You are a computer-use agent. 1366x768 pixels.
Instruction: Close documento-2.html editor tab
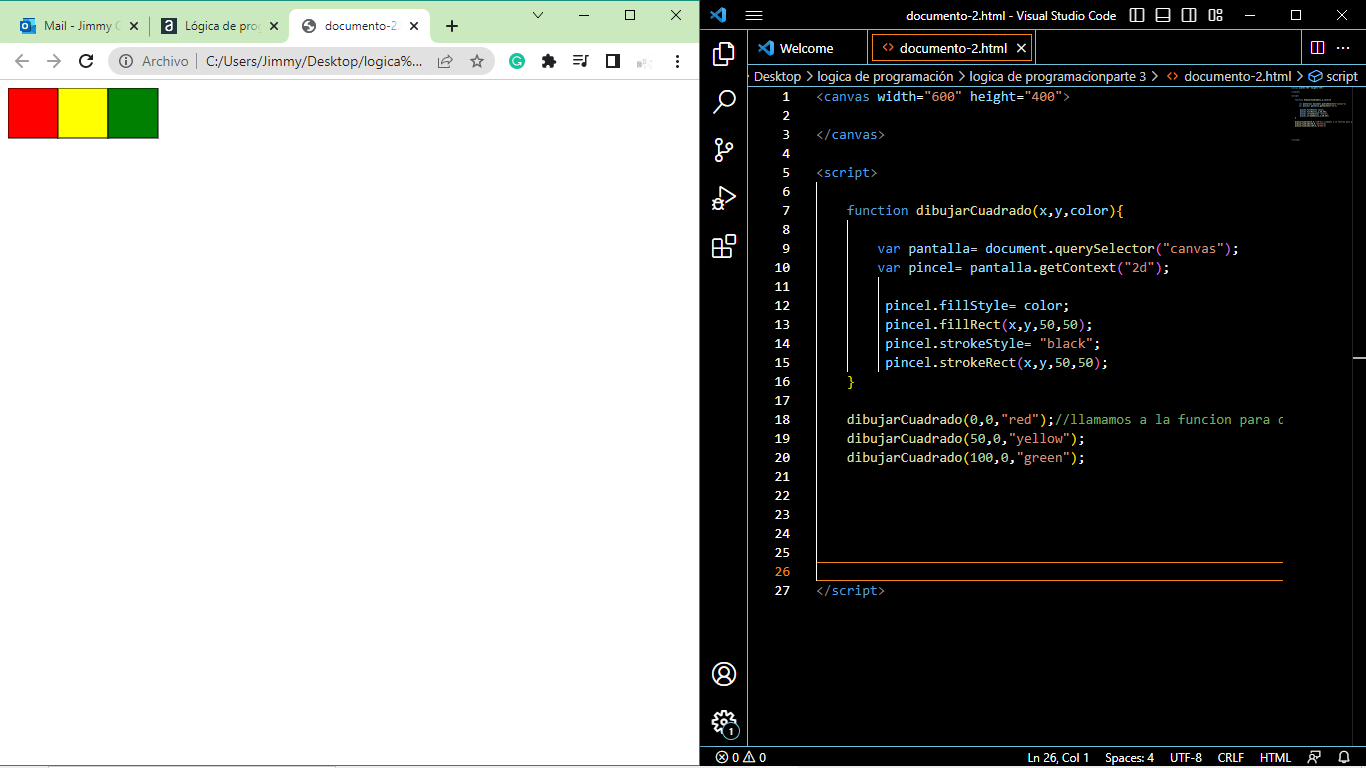tap(1021, 48)
